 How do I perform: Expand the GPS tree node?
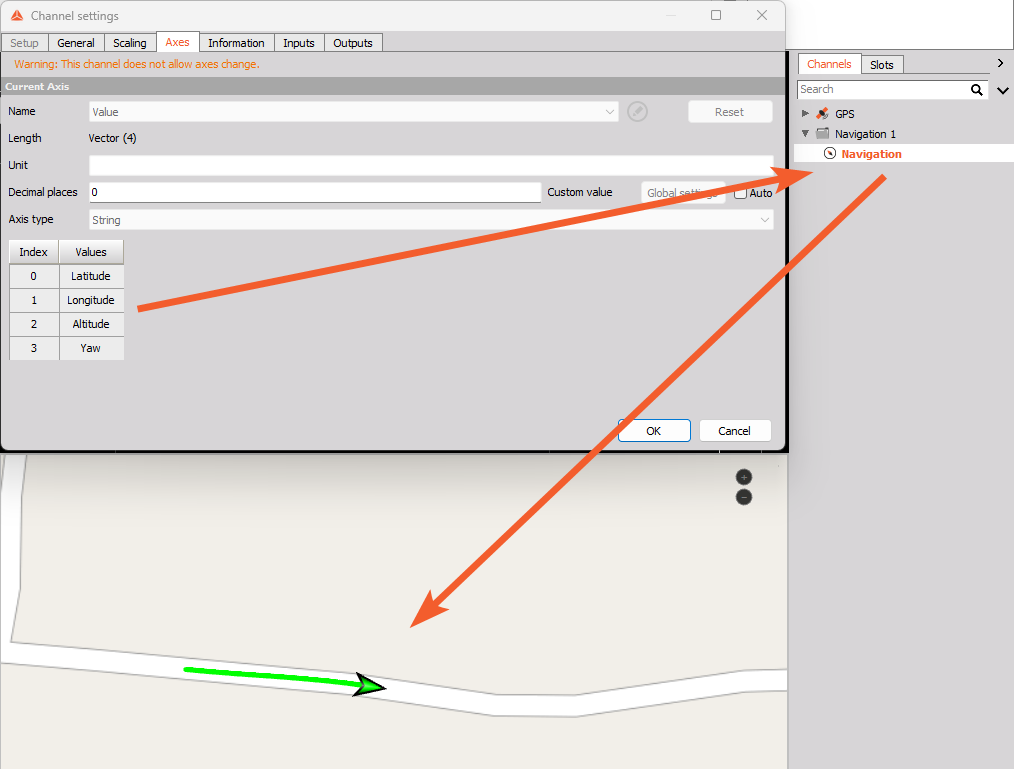click(x=805, y=114)
